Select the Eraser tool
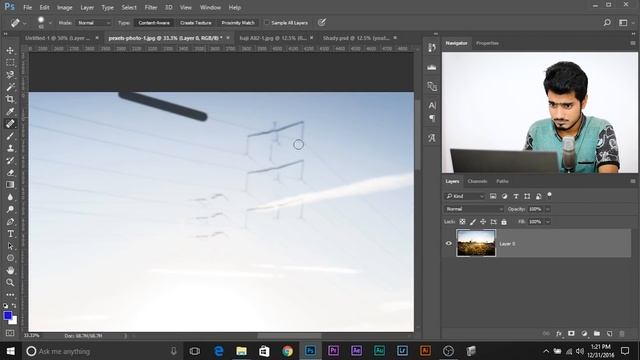Screen dimensions: 640x360 [10, 173]
